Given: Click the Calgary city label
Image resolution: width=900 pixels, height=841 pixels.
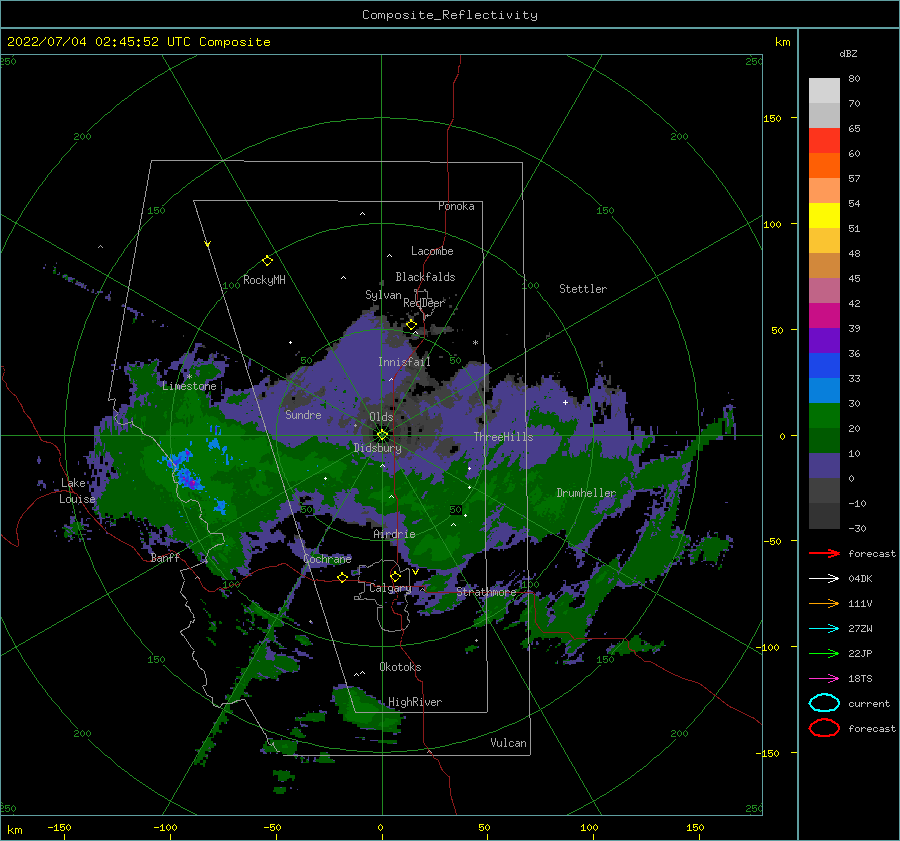Looking at the screenshot, I should pyautogui.click(x=390, y=588).
